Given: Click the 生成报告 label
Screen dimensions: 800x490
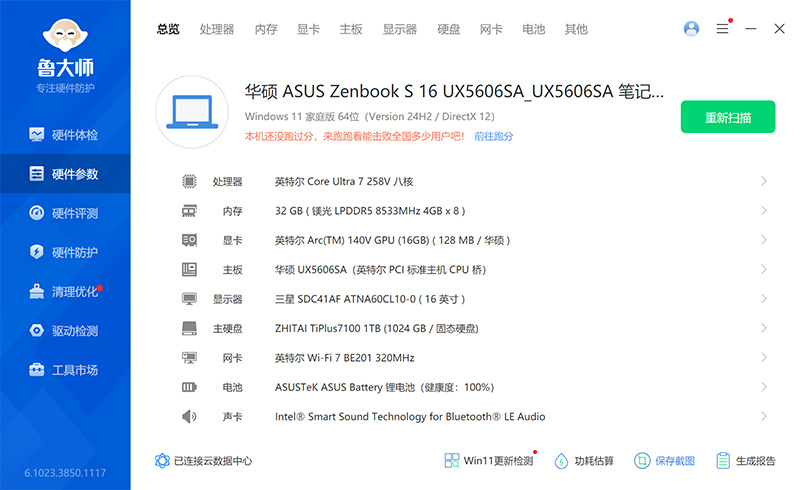Looking at the screenshot, I should click(756, 461).
